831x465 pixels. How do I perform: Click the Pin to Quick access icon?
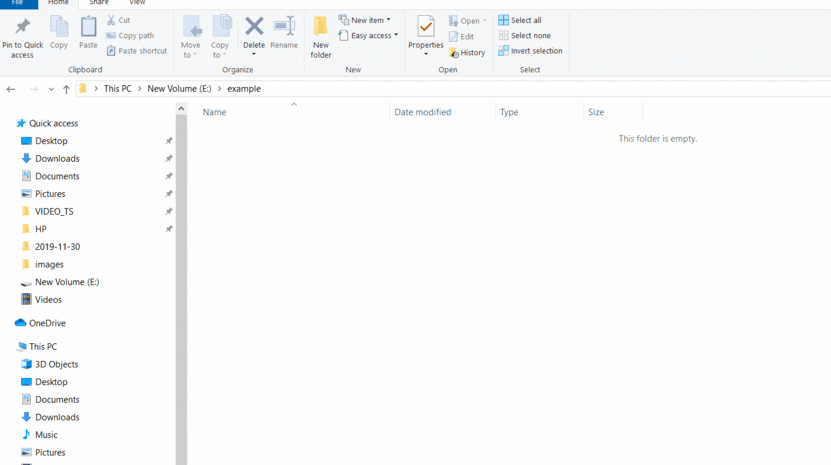click(x=22, y=27)
